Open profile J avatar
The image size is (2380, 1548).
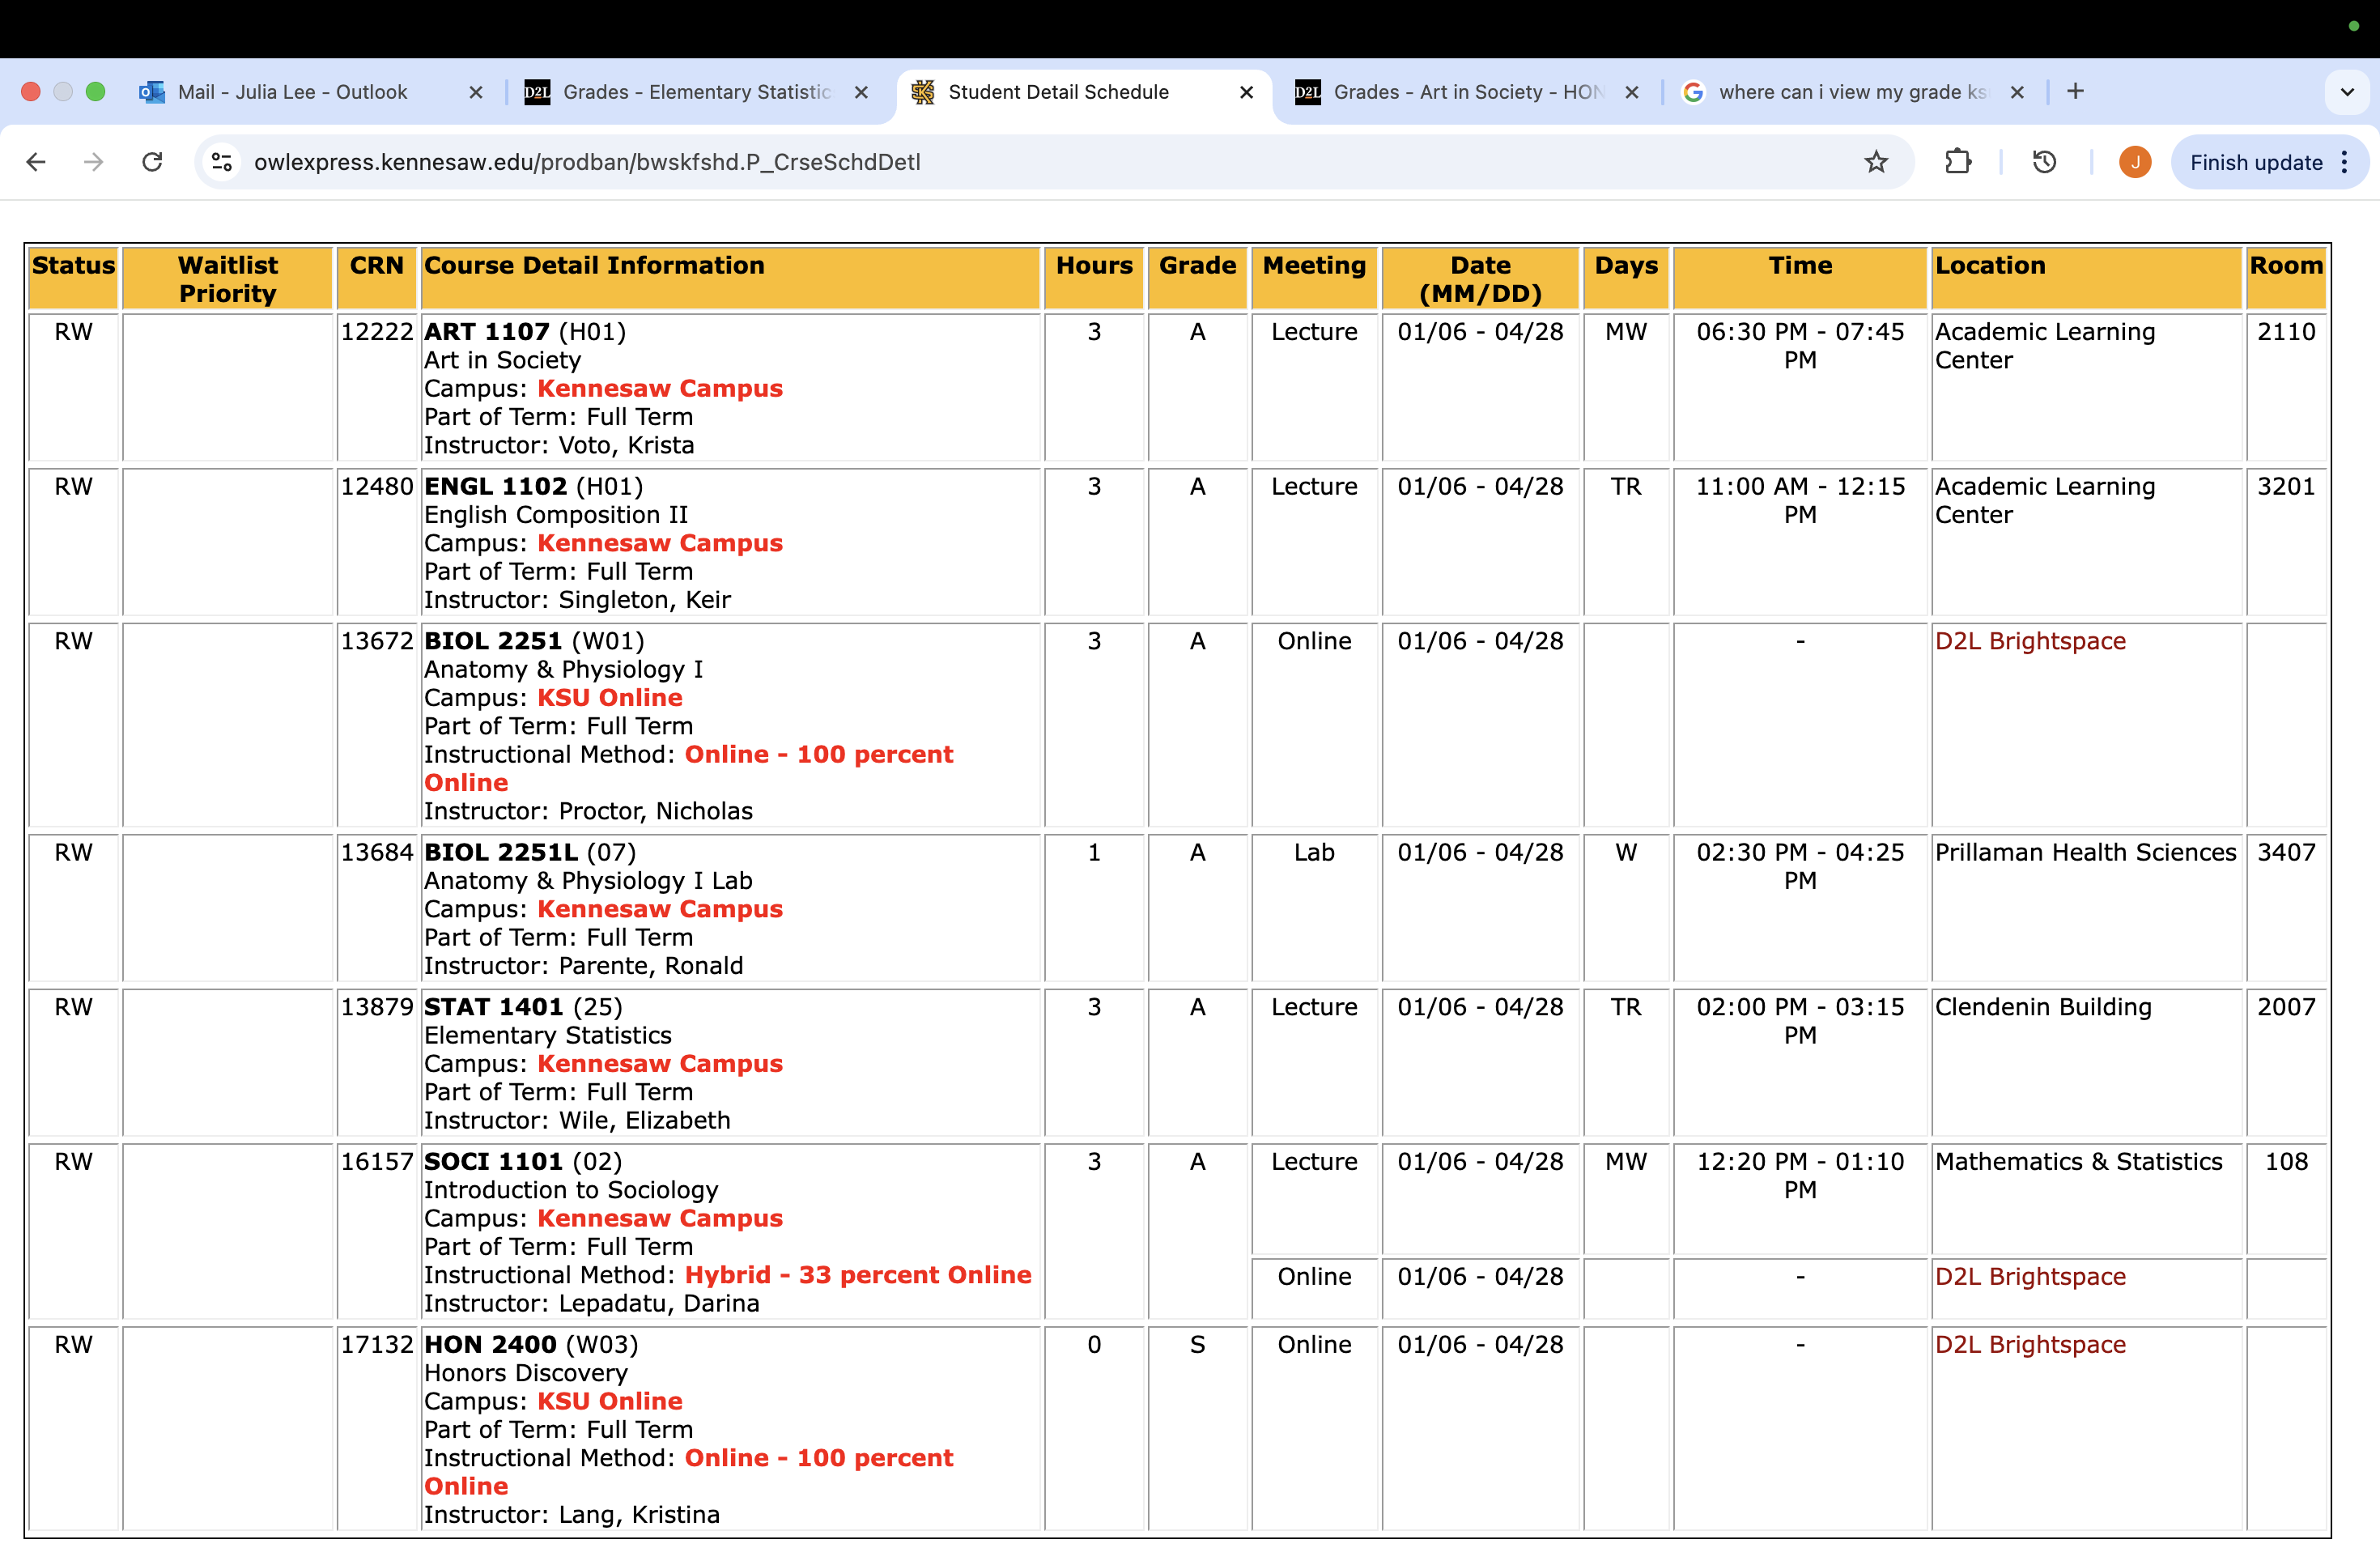(2135, 162)
